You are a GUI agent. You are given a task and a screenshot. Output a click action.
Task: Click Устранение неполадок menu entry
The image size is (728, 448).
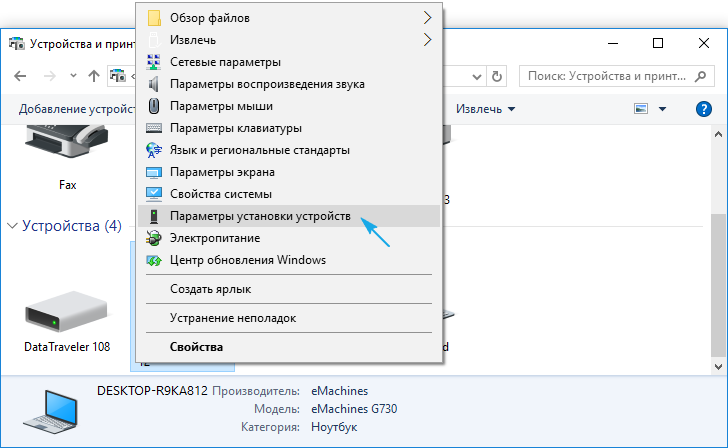point(232,318)
